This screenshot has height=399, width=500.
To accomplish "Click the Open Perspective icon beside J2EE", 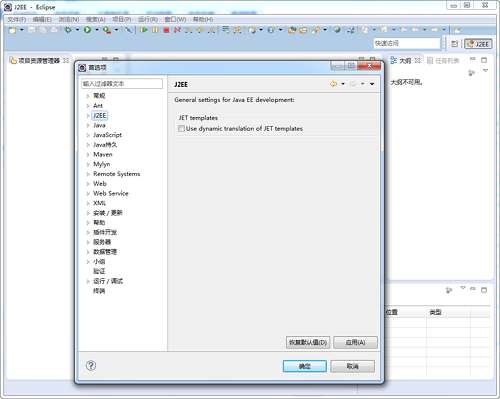I will coord(454,44).
